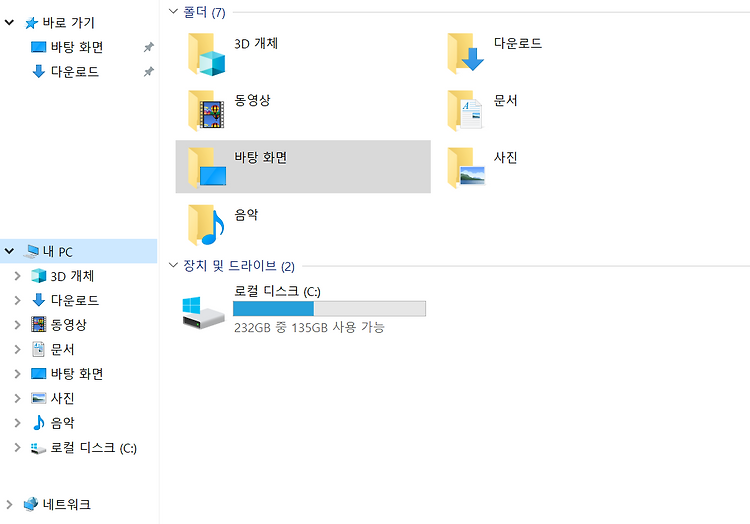Screen dimensions: 750x524
Task: Open the 로컬 디스크 (C:) drive icon
Action: click(203, 313)
